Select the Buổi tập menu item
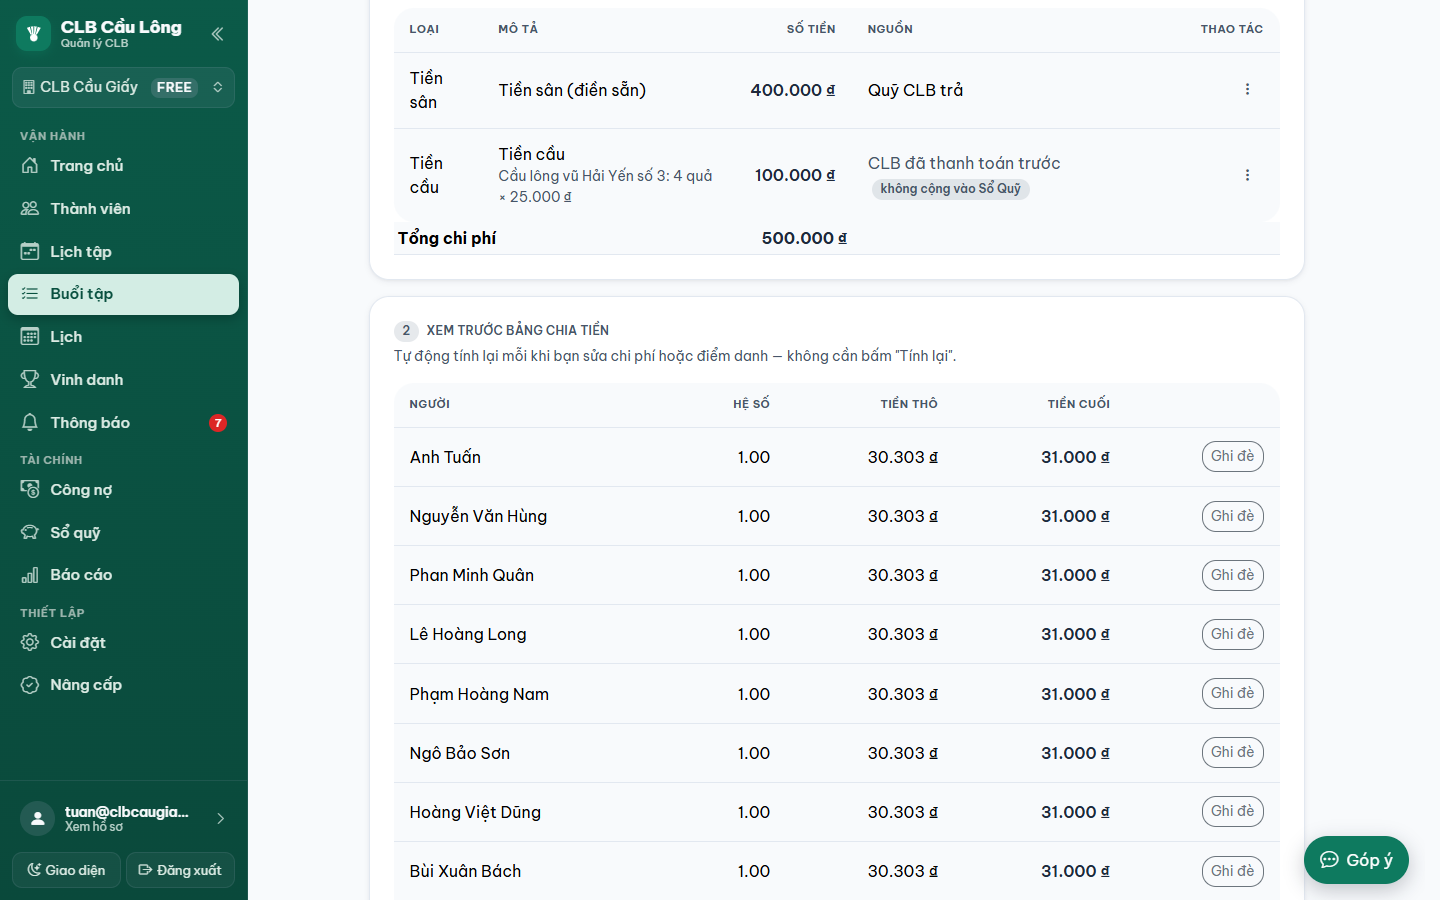The height and width of the screenshot is (900, 1440). tap(123, 294)
